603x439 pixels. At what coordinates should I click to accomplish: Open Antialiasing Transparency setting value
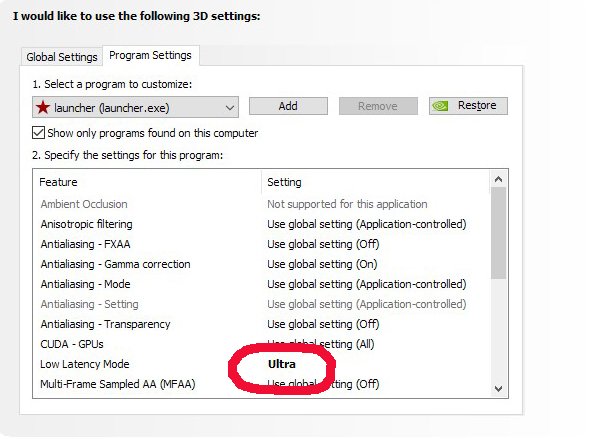(323, 324)
